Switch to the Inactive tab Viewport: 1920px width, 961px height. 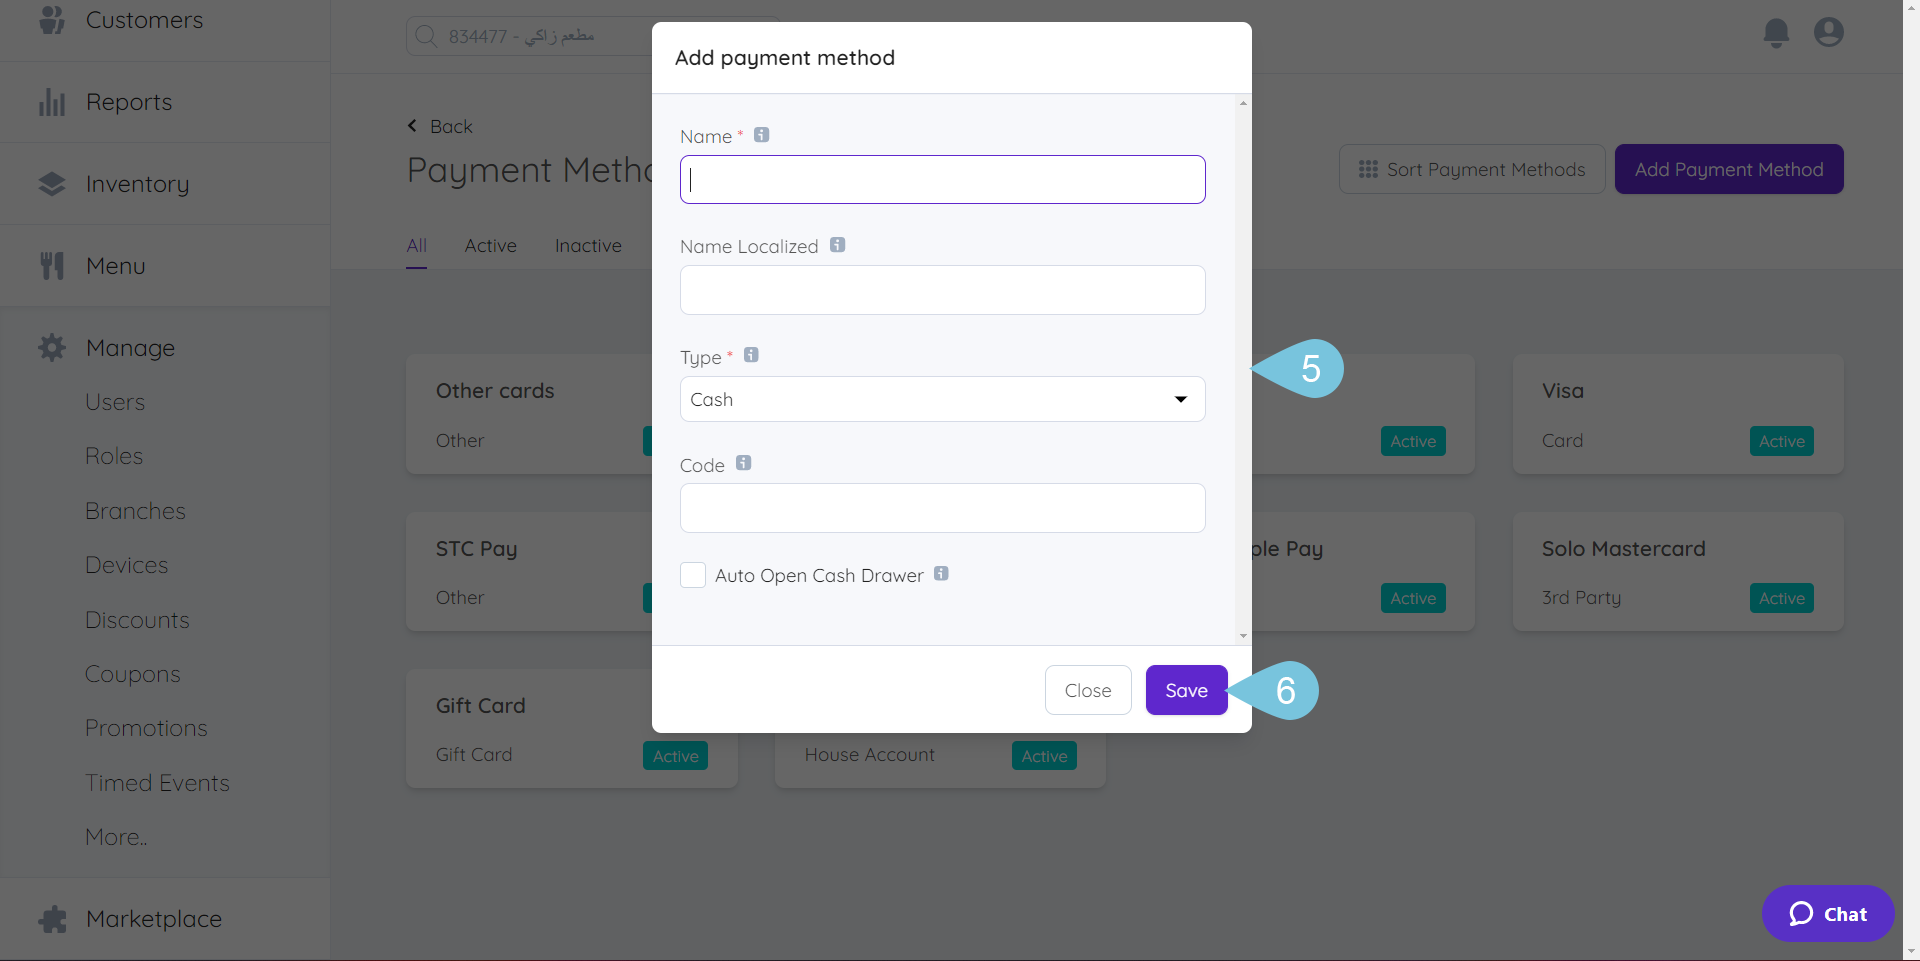(x=588, y=245)
